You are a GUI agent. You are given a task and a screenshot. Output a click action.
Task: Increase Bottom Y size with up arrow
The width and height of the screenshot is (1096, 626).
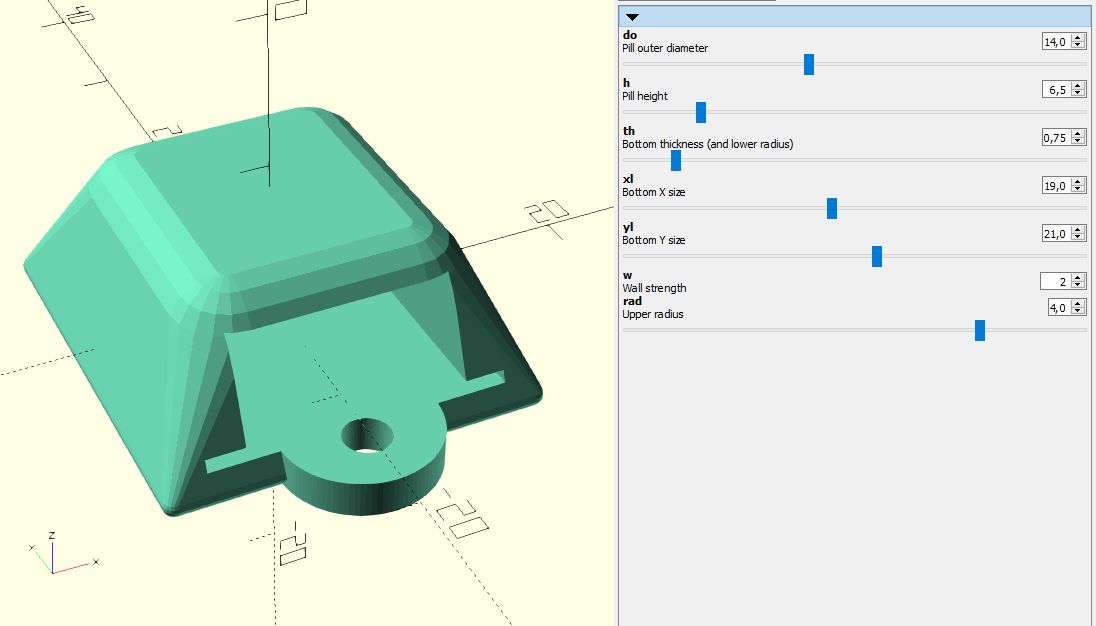1078,230
